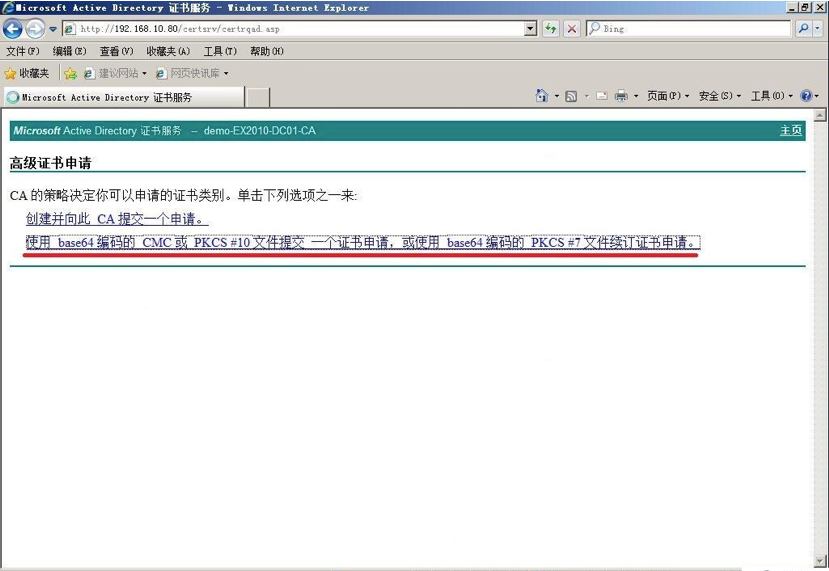Open the Home page icon in command bar
Viewport: 829px width, 571px height.
541,96
